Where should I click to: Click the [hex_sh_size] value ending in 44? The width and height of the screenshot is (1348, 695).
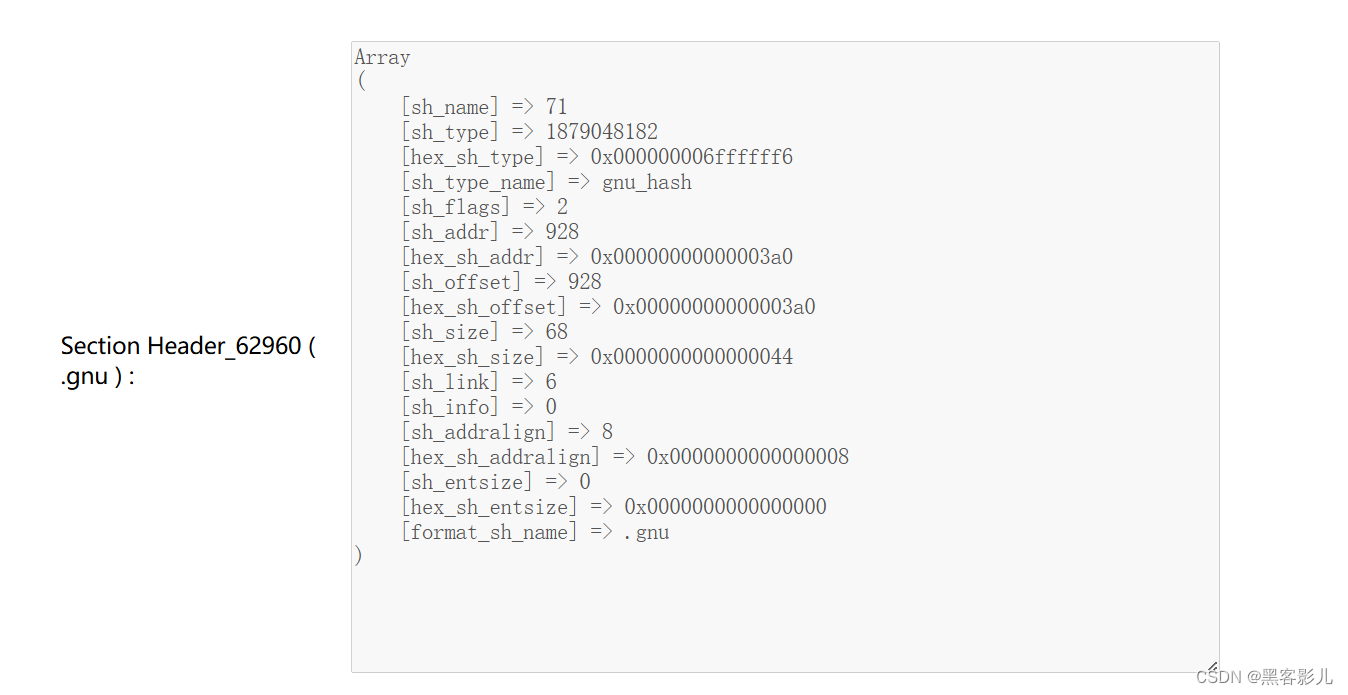[691, 357]
